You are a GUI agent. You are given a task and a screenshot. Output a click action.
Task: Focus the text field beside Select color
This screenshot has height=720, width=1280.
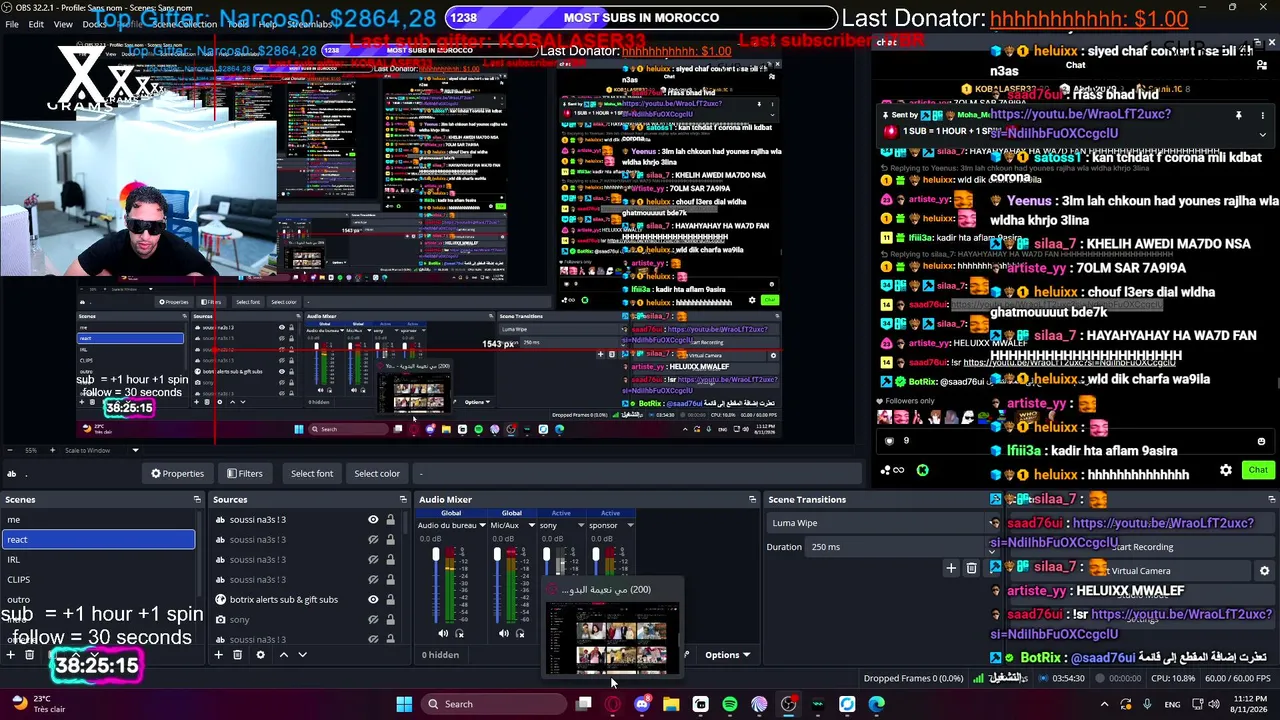637,474
